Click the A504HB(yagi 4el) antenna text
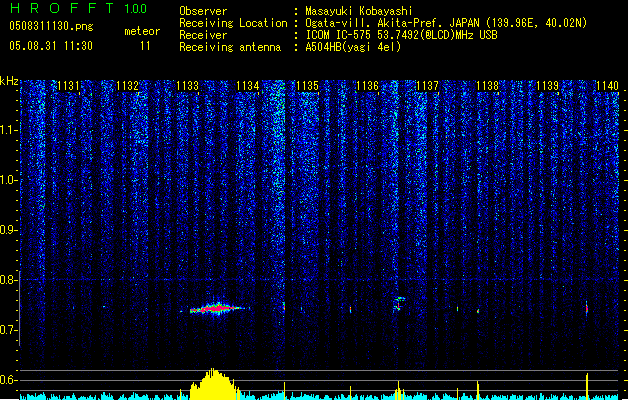The image size is (629, 400). pyautogui.click(x=353, y=47)
